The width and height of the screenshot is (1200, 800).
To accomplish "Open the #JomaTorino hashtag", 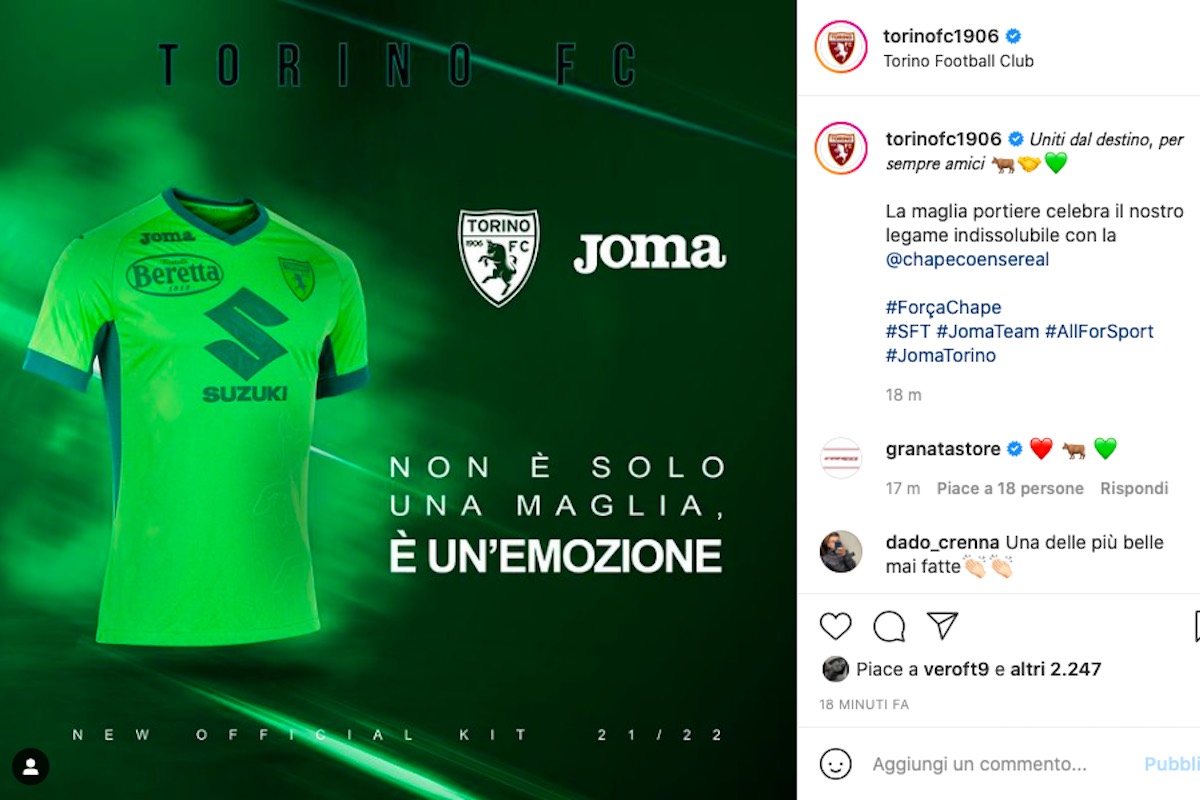I will 941,355.
